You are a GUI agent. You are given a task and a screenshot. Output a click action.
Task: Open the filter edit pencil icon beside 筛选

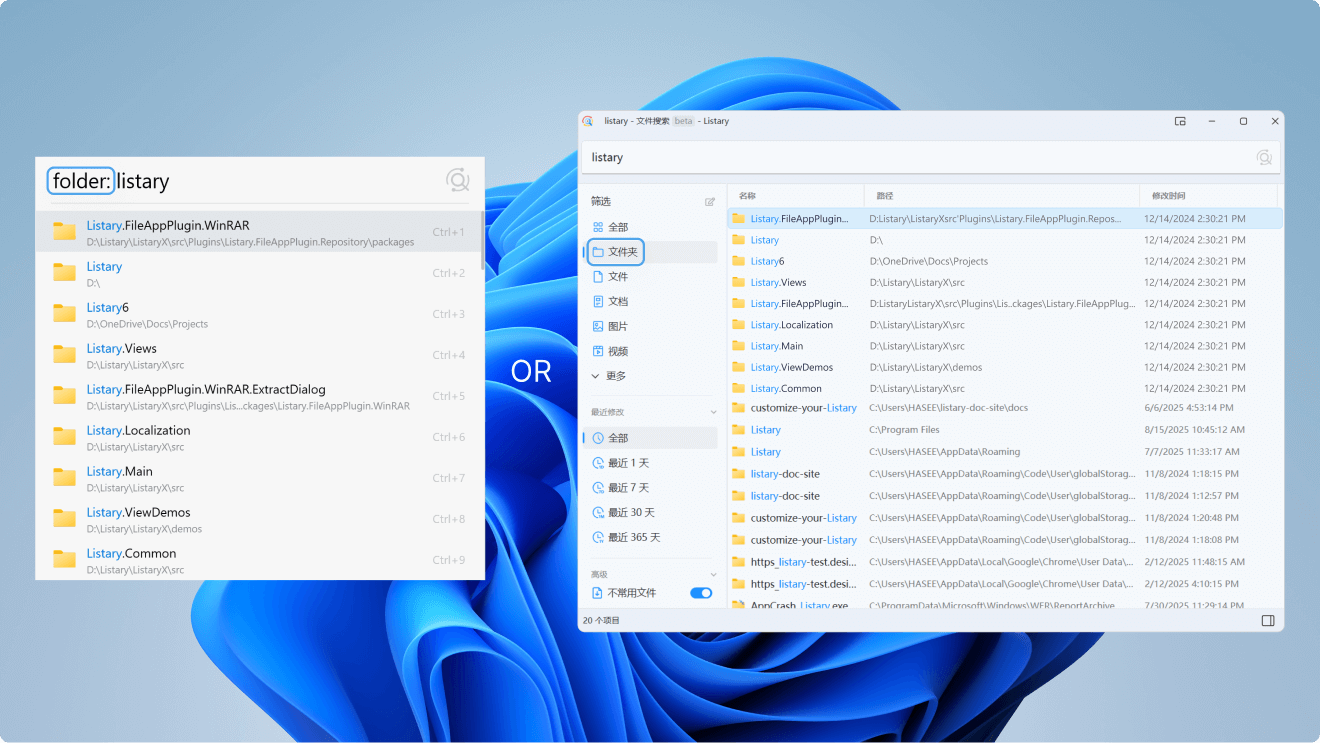point(710,202)
